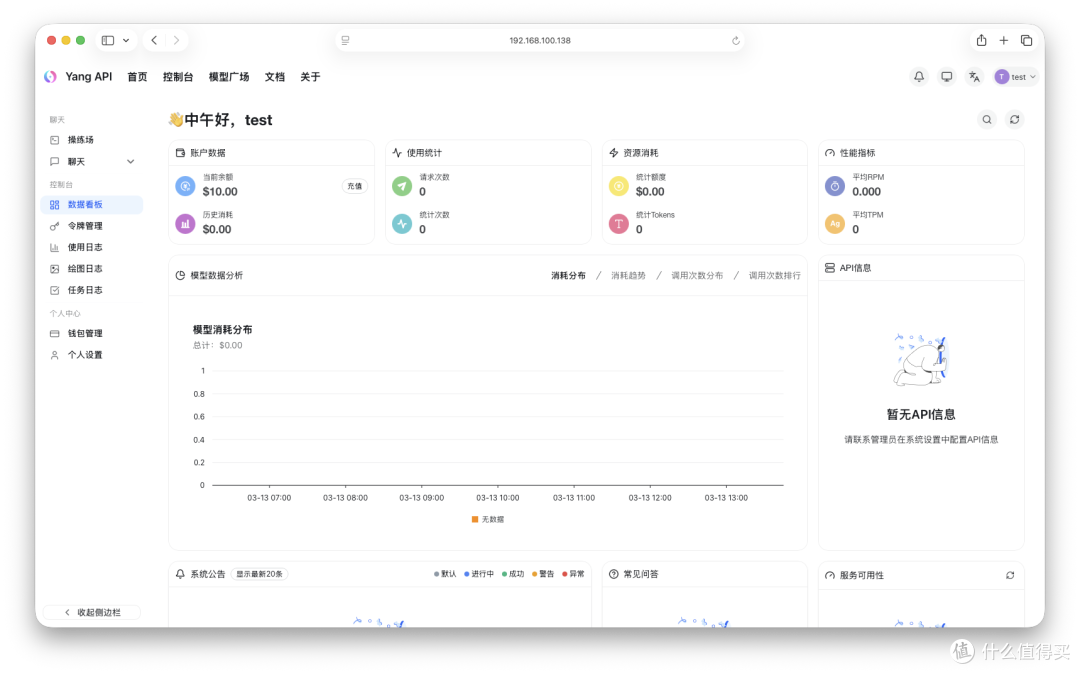The height and width of the screenshot is (674, 1080).
Task: Click the 历史消耗 purple icon
Action: [x=185, y=224]
